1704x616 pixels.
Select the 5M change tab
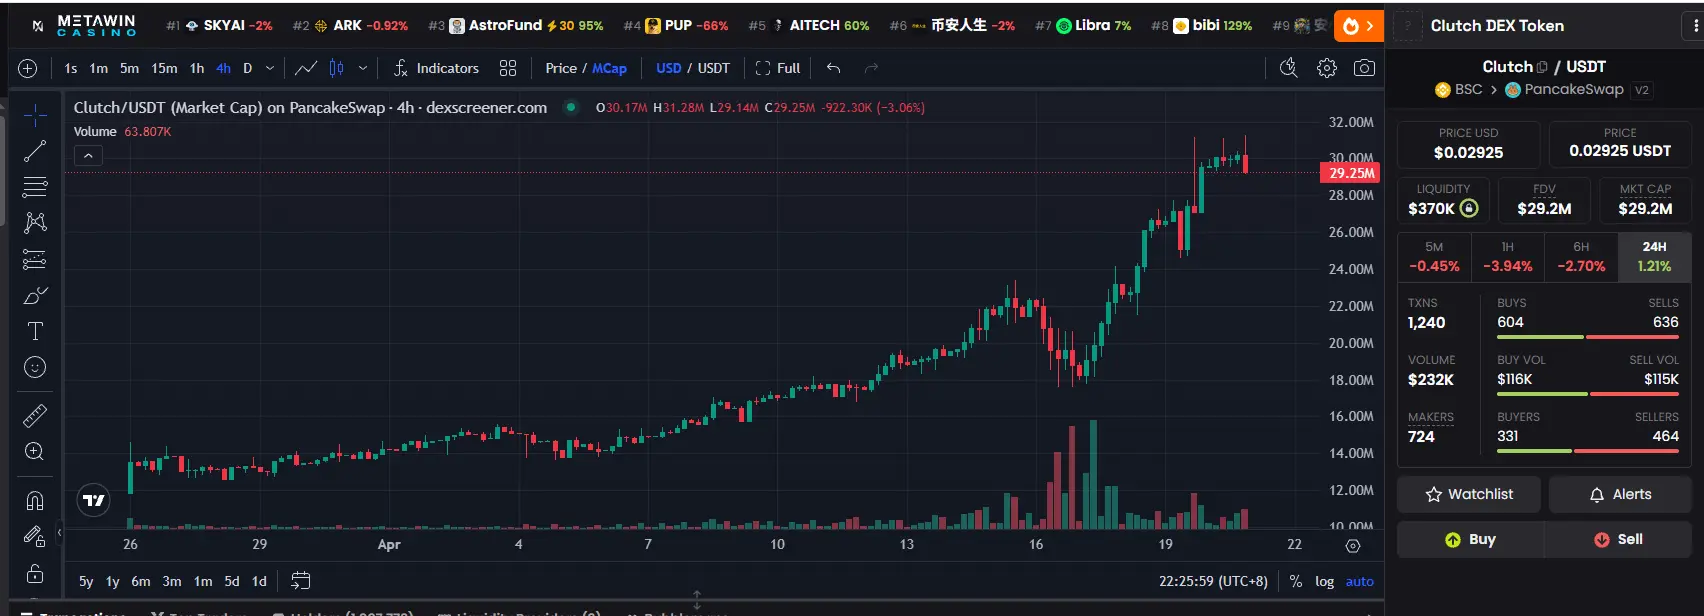tap(1434, 256)
